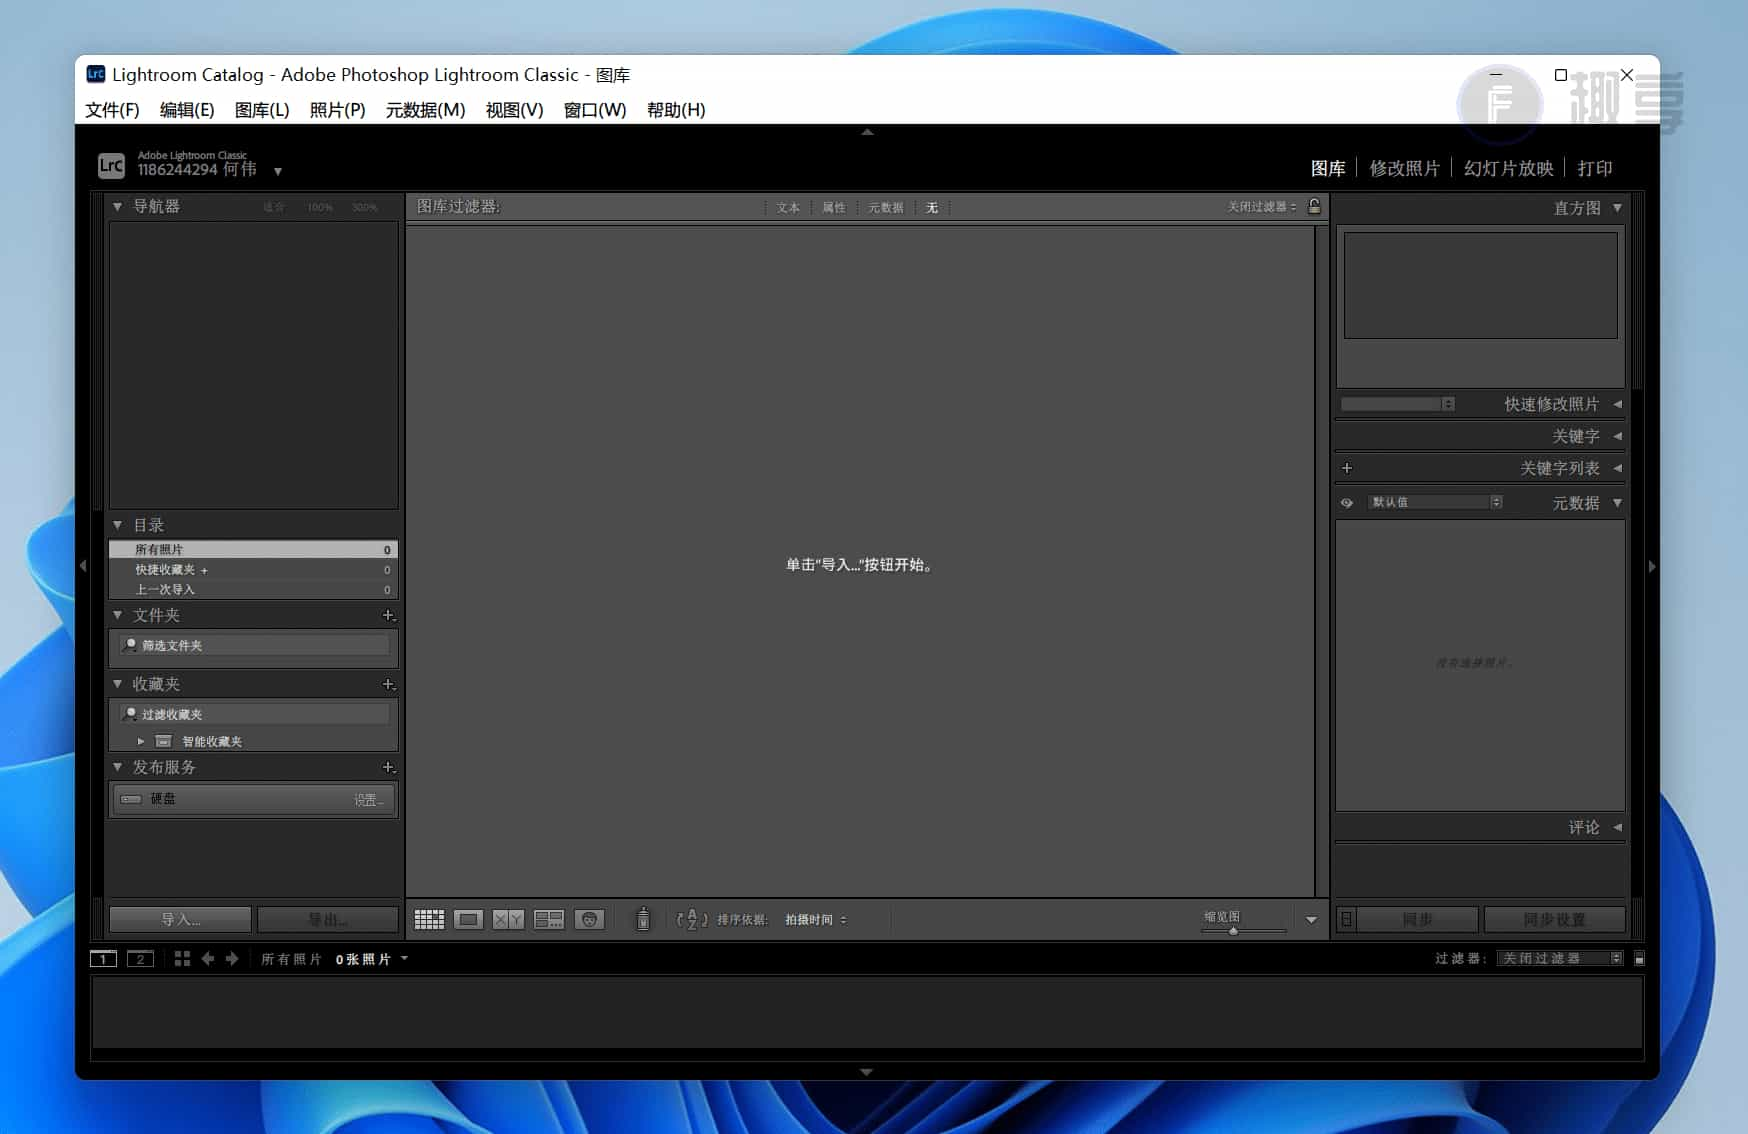Select second window display button 2
This screenshot has width=1748, height=1134.
(140, 959)
